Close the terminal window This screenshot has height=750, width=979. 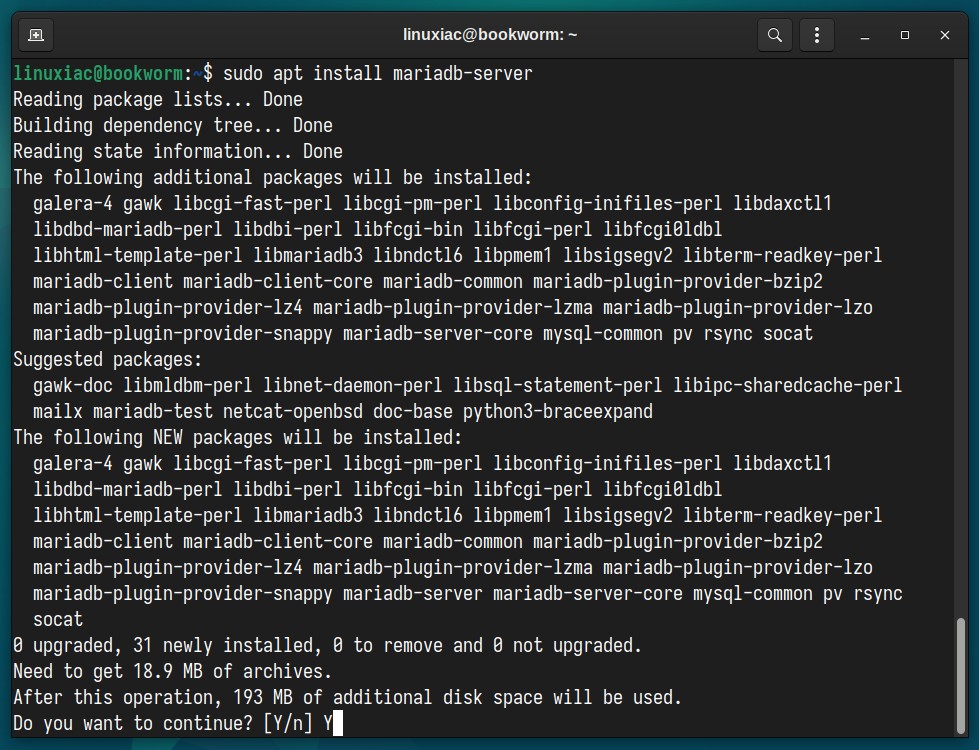coord(945,35)
